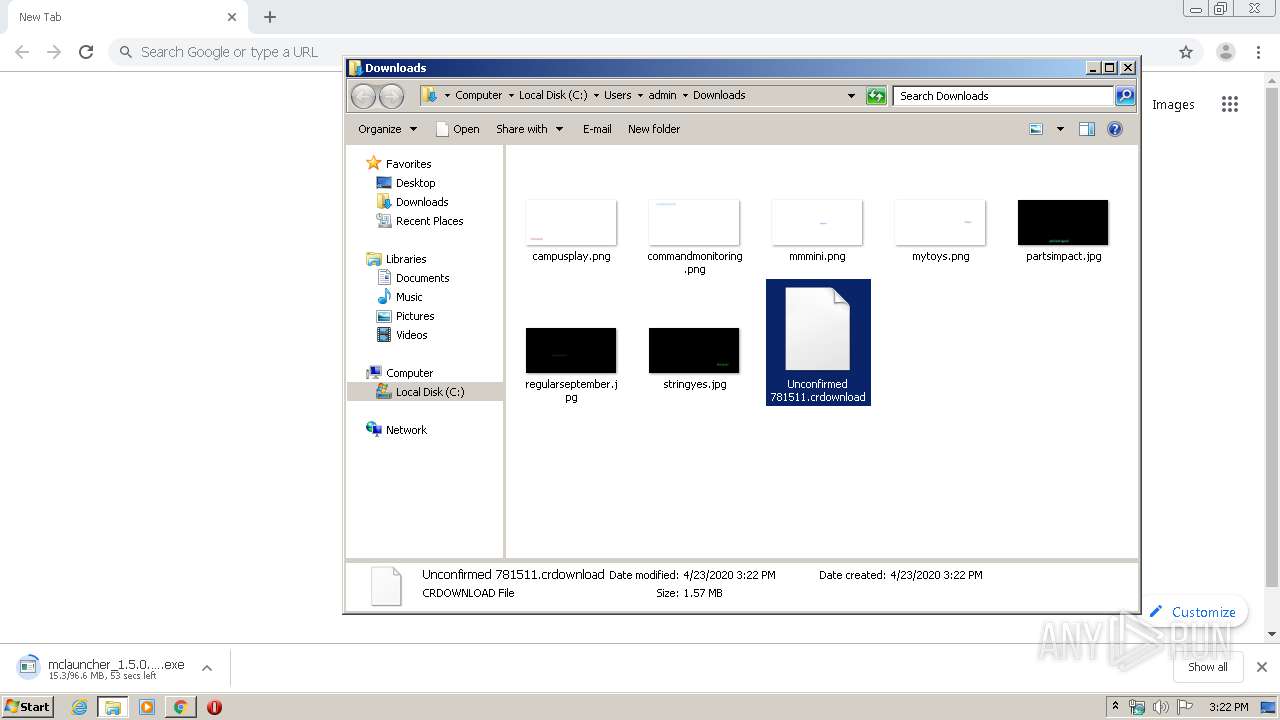Open the Google apps grid icon

click(x=1230, y=104)
